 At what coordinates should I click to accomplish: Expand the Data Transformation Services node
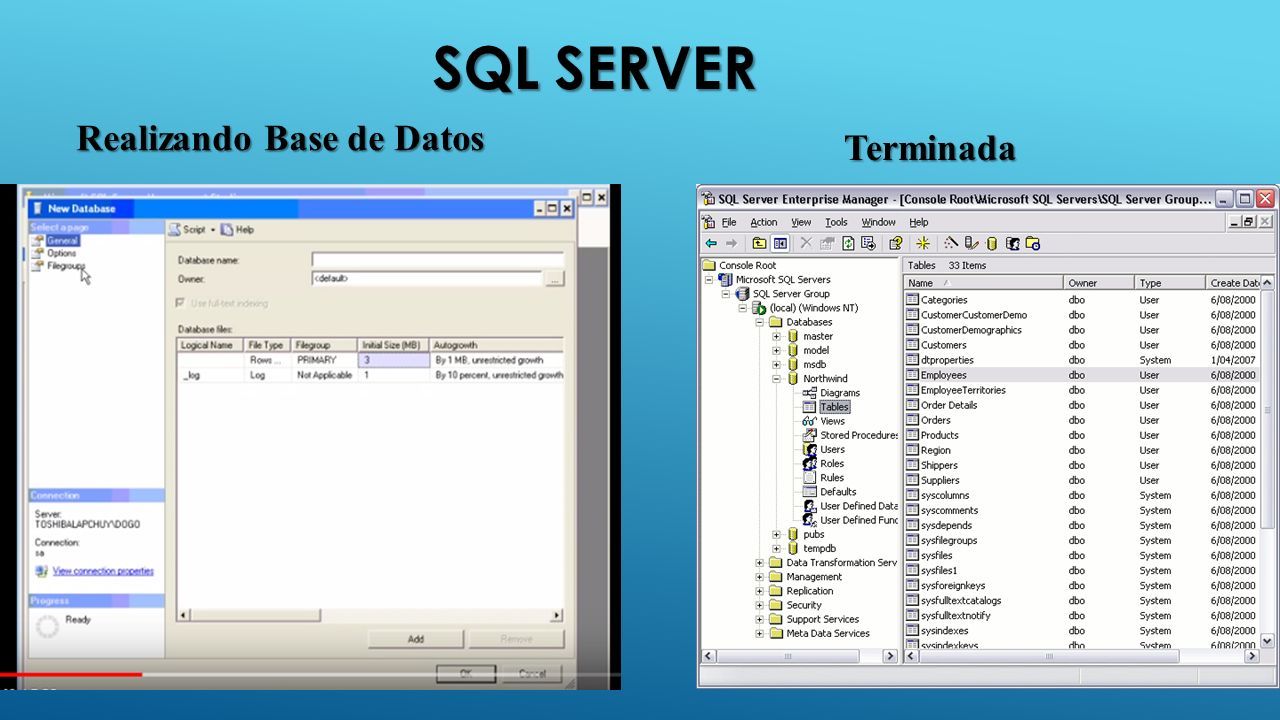[759, 562]
